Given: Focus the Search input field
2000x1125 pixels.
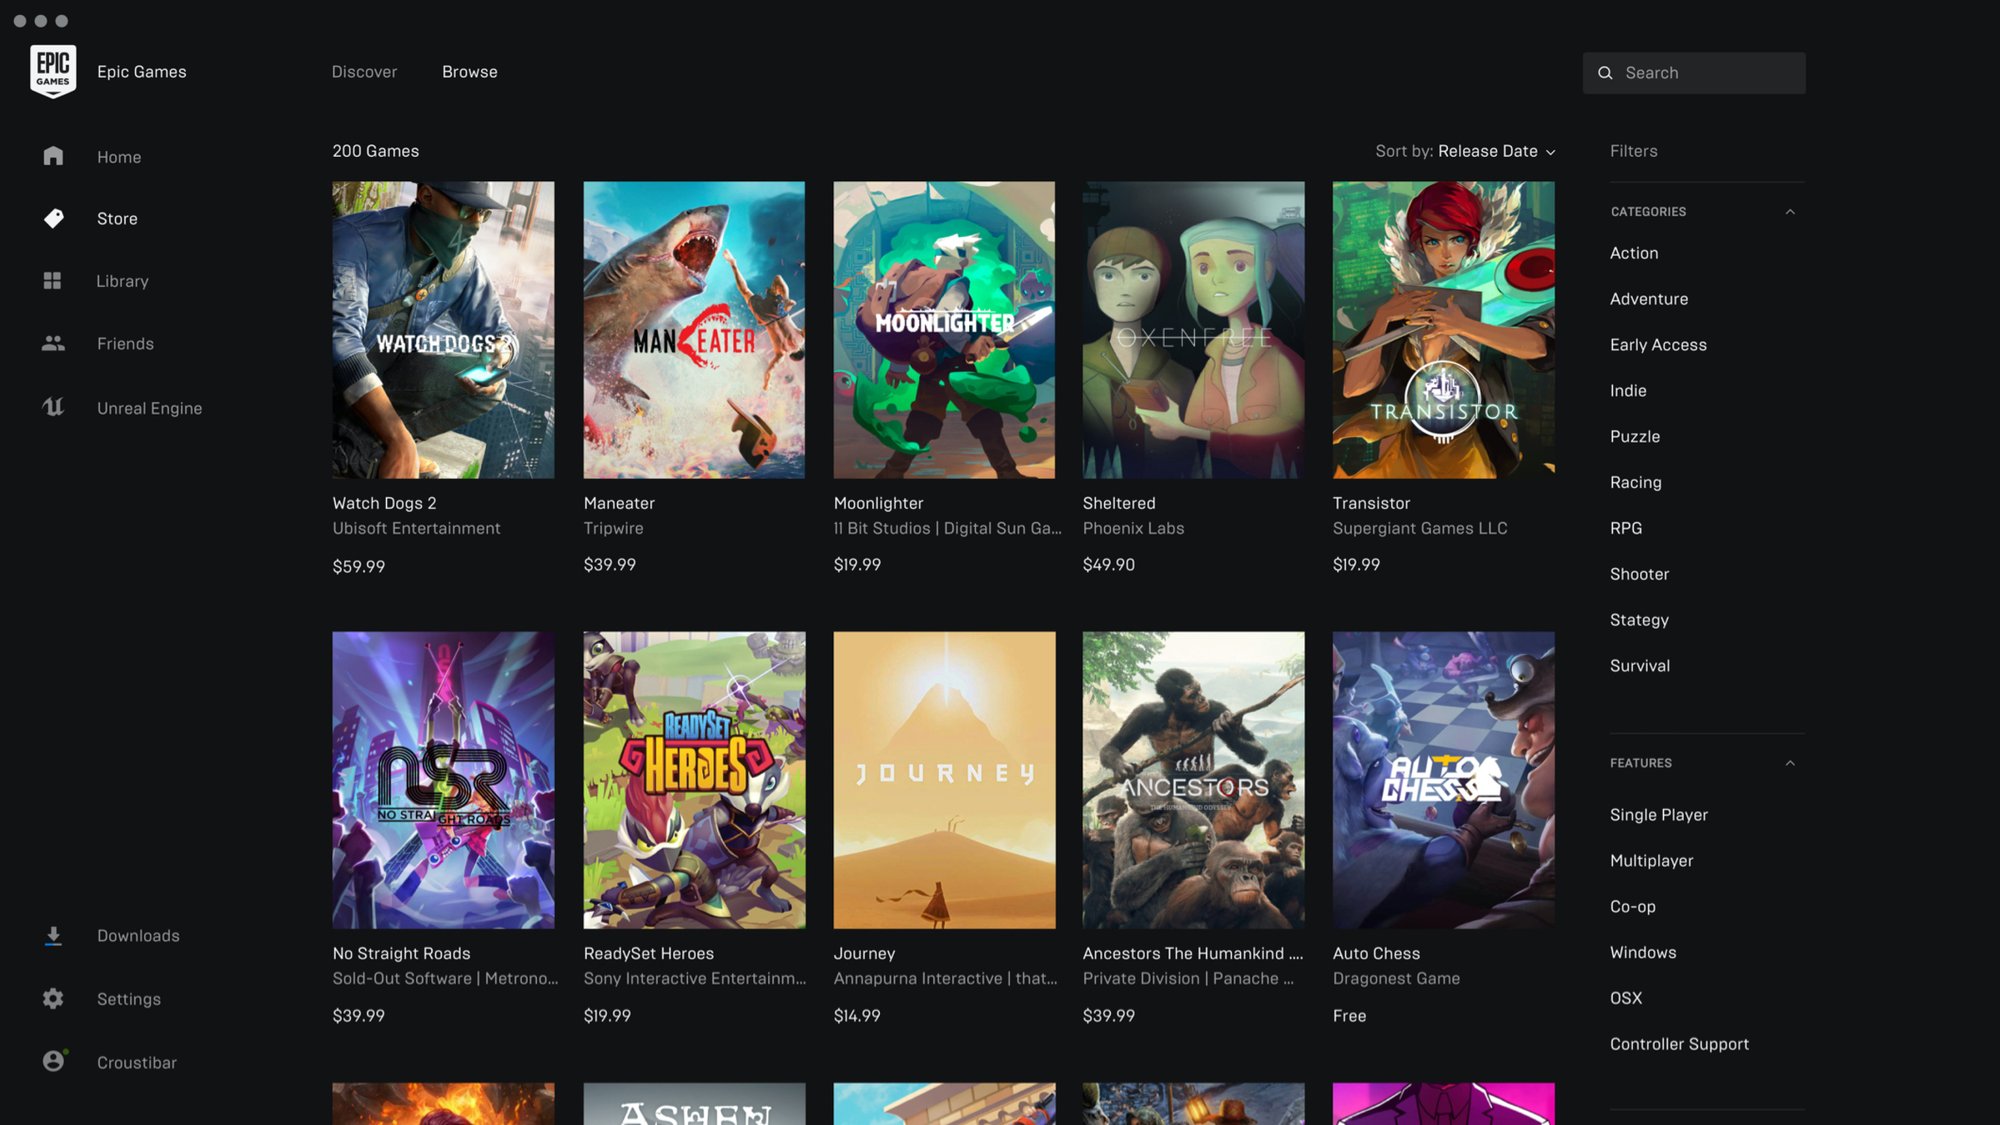Looking at the screenshot, I should coord(1694,73).
